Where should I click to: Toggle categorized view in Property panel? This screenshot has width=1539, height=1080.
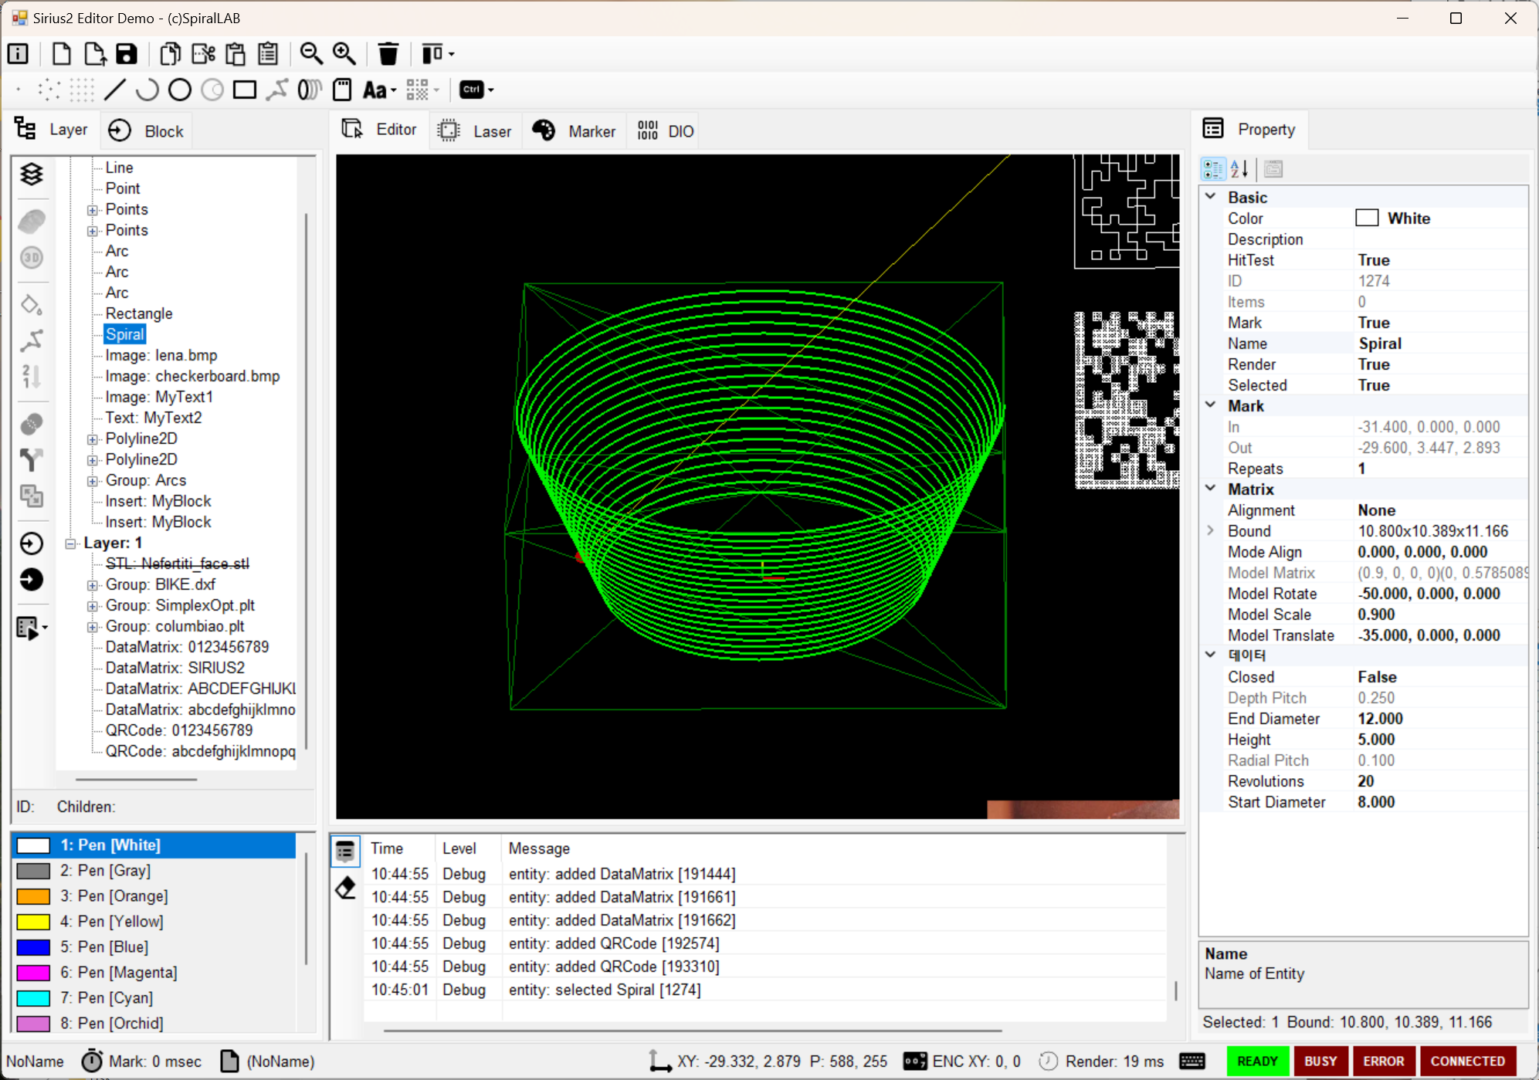click(x=1213, y=169)
